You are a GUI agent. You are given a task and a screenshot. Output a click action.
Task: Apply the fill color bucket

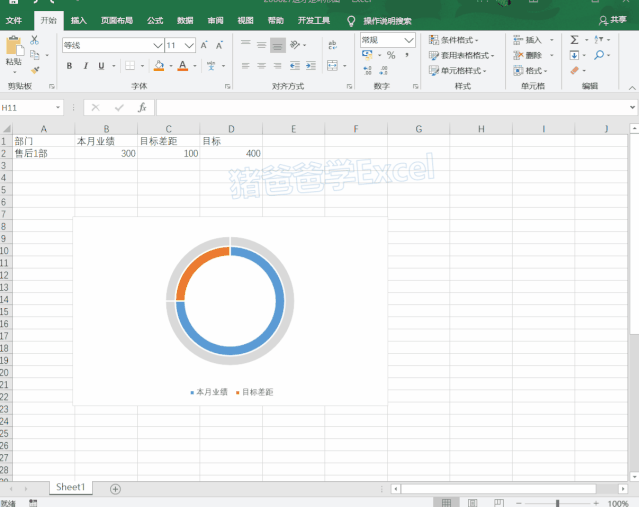pos(159,66)
